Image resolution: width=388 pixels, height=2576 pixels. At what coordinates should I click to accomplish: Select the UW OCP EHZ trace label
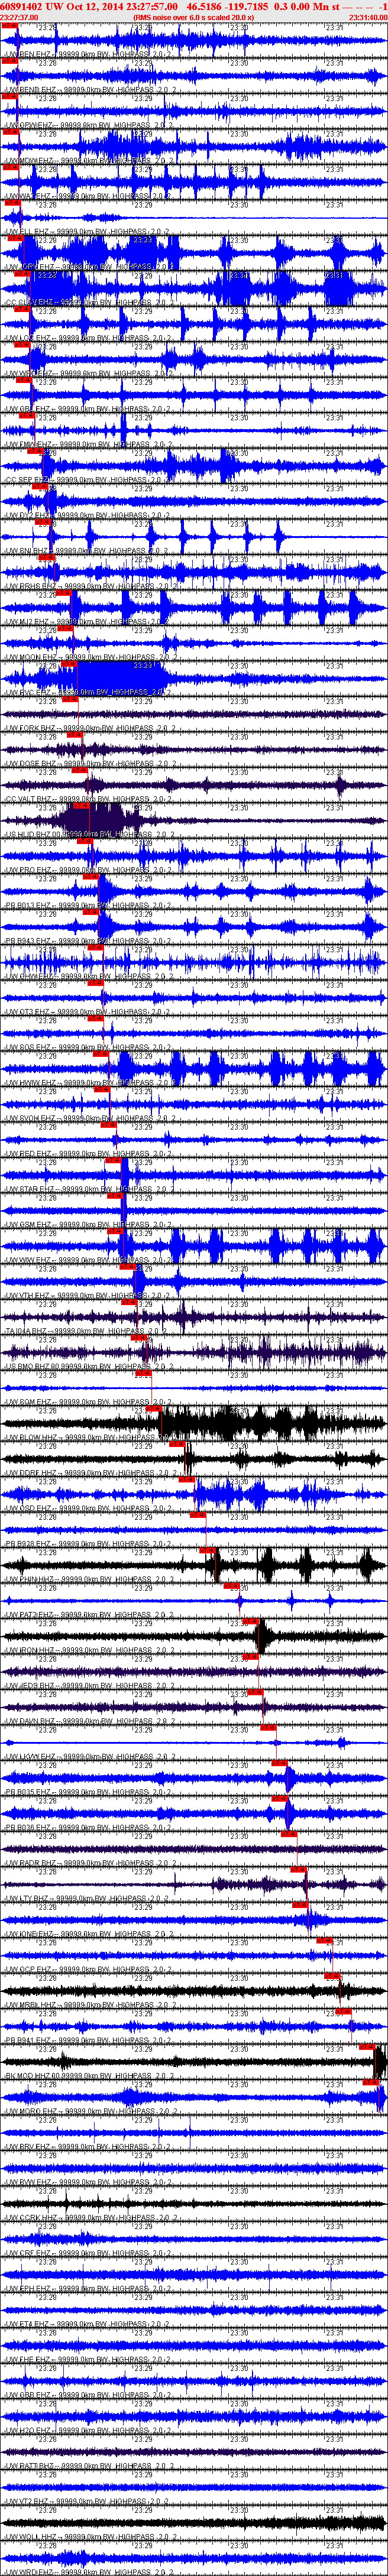88,1969
